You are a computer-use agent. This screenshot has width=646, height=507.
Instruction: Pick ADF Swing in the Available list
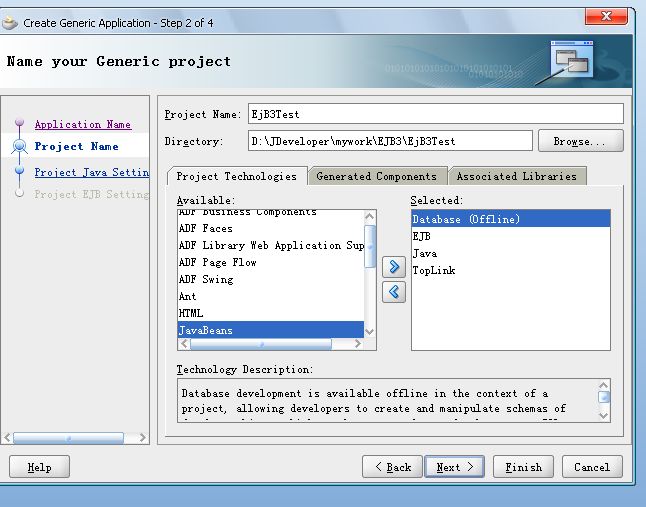(x=271, y=279)
